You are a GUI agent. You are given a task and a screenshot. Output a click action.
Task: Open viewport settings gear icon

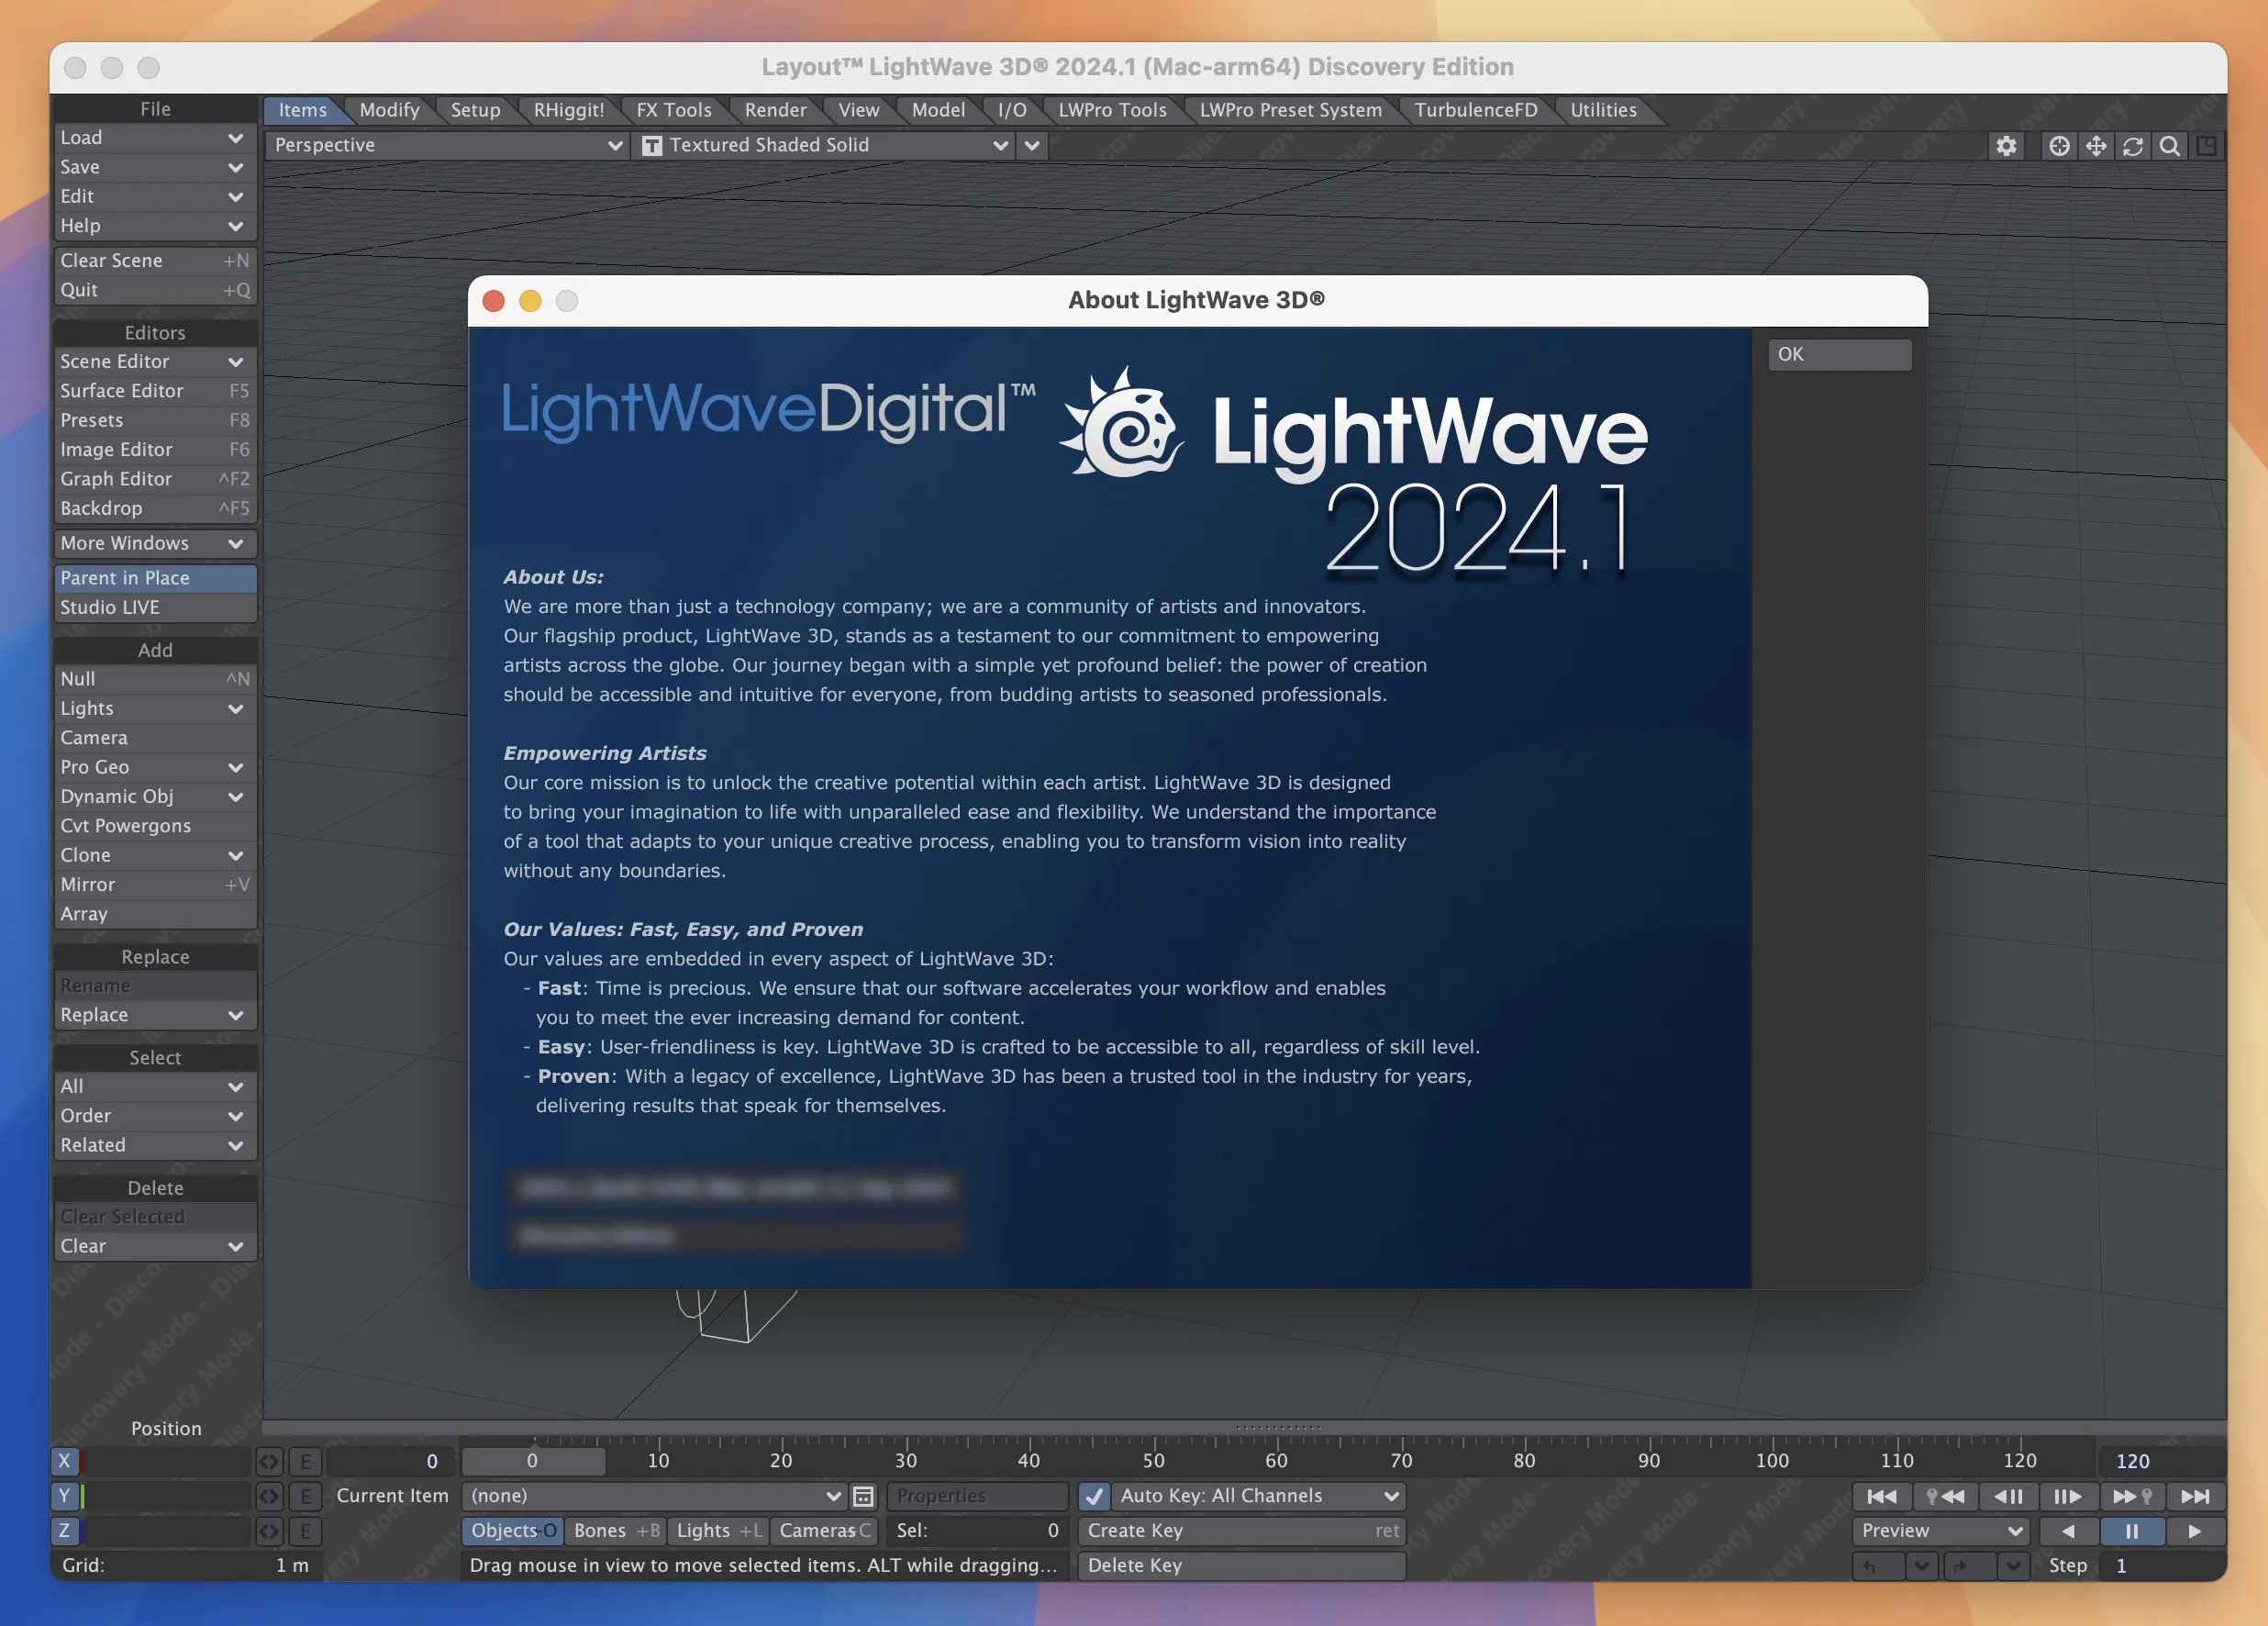pos(2006,146)
